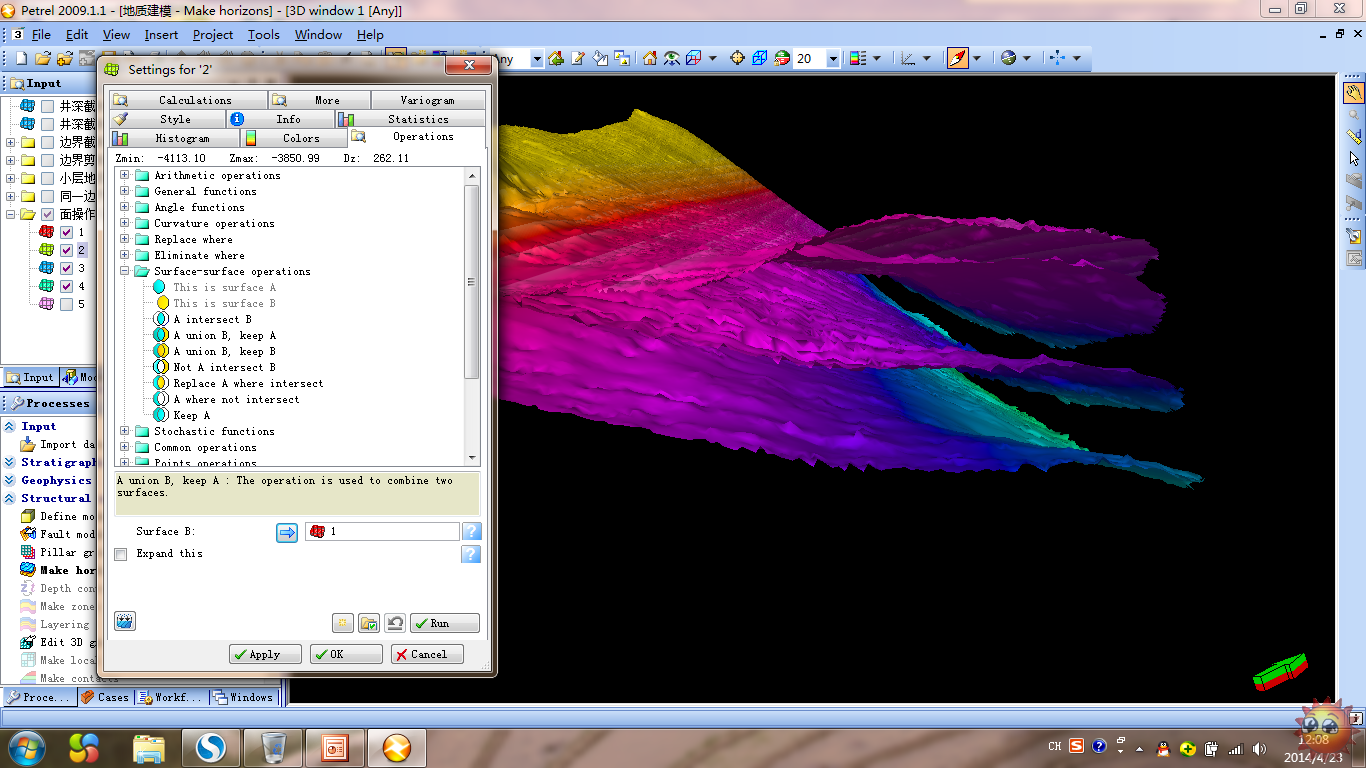Toggle checkbox of the 面操作 folder
The image size is (1366, 768).
pos(47,214)
